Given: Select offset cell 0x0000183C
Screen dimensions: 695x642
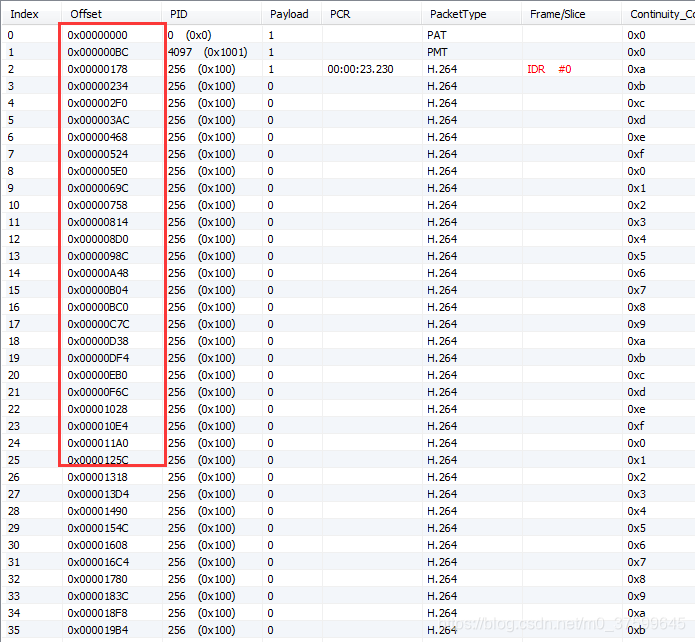Looking at the screenshot, I should (98, 596).
